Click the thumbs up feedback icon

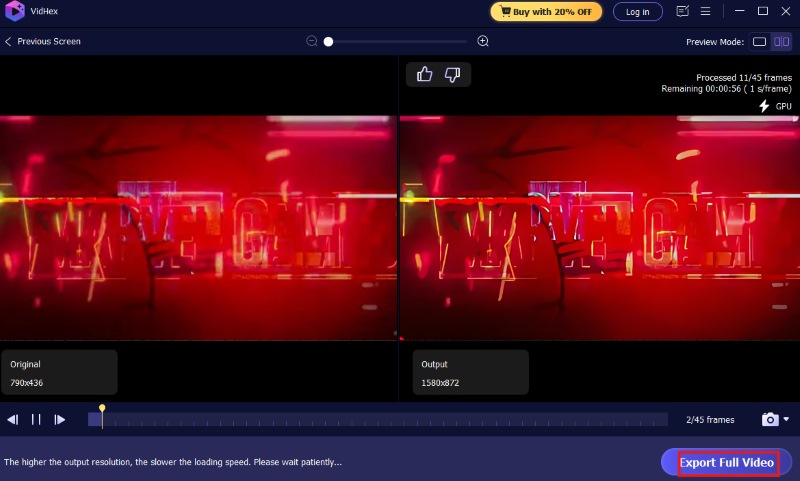coord(425,74)
